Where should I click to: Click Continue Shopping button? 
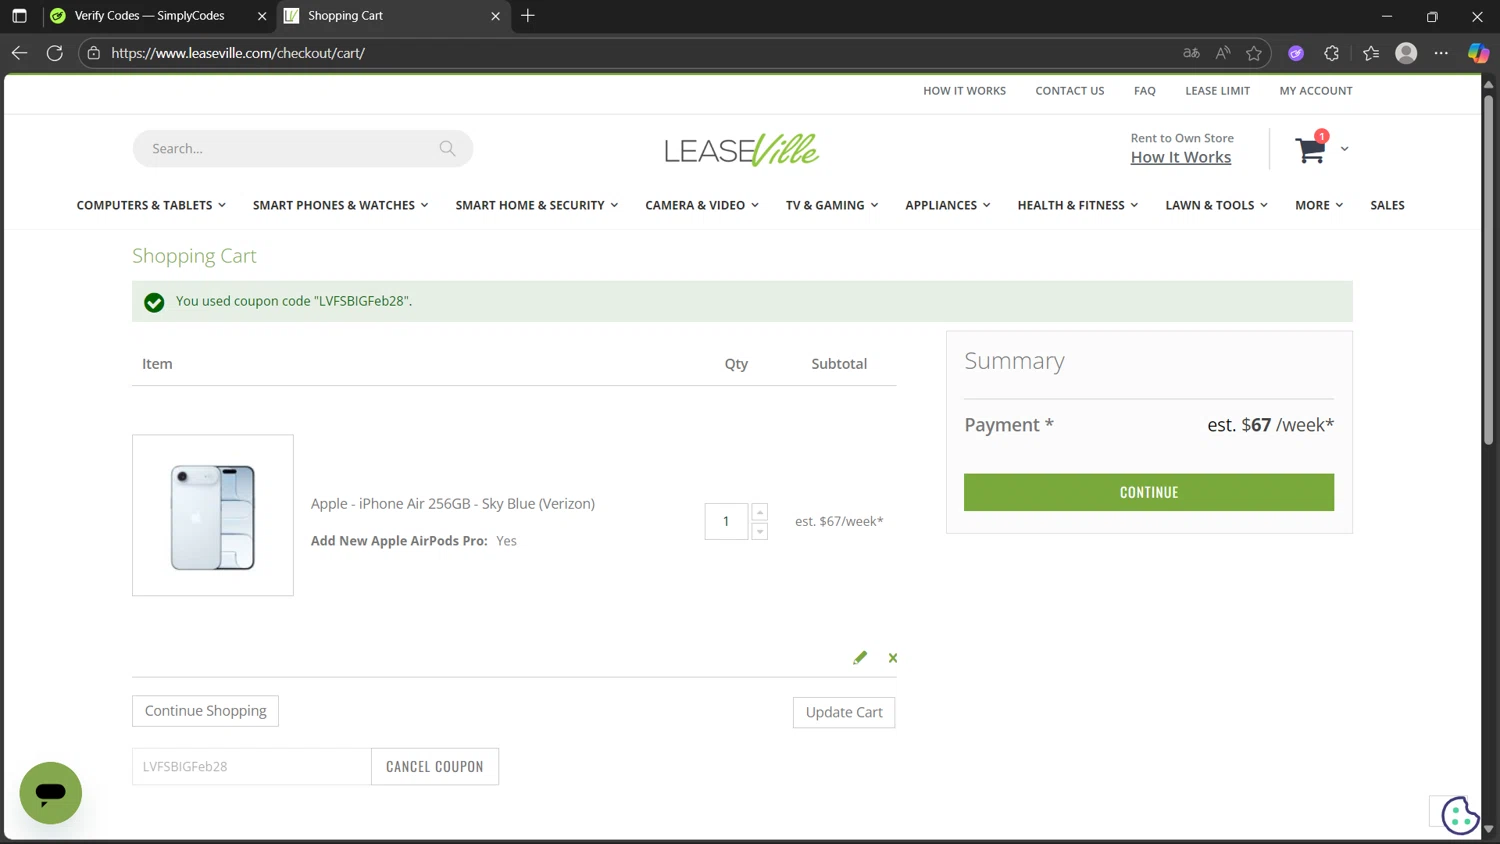[206, 711]
